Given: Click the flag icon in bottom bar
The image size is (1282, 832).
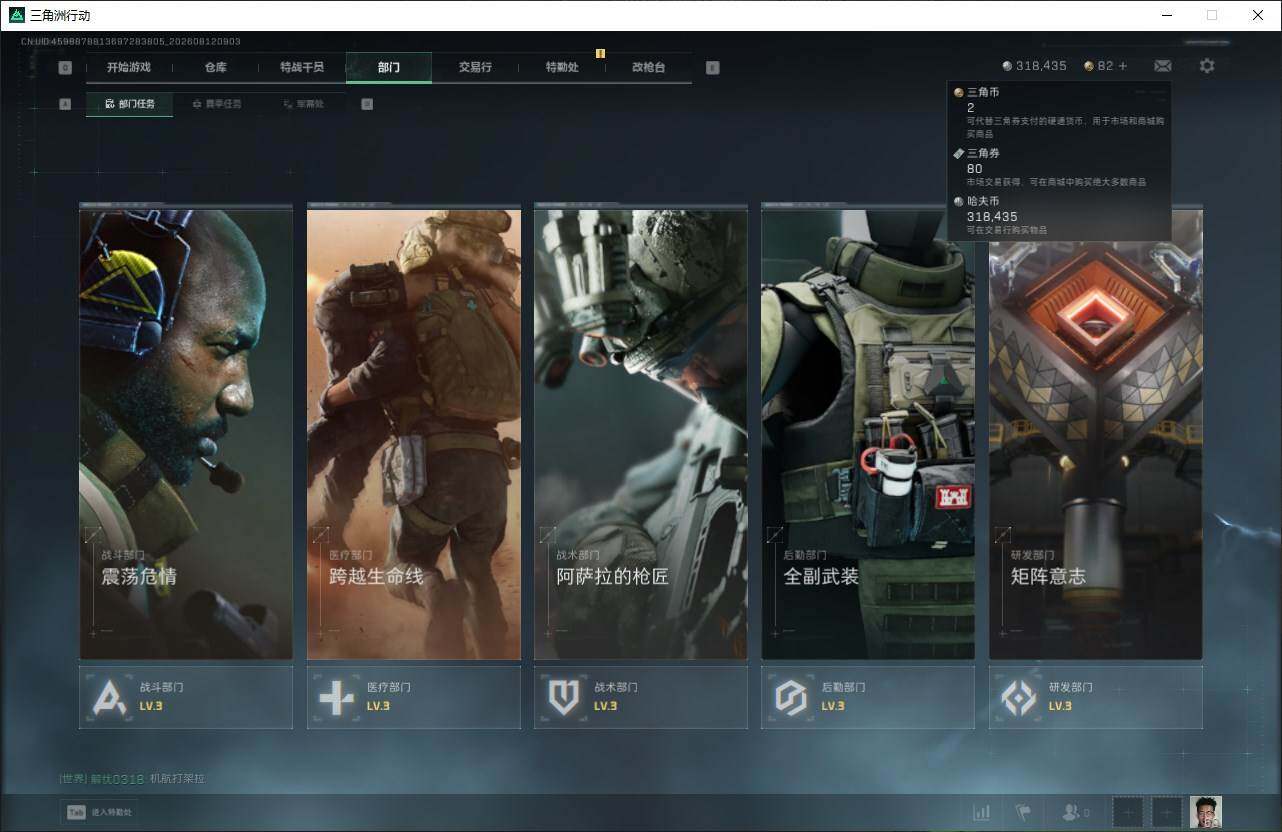Looking at the screenshot, I should [1023, 812].
